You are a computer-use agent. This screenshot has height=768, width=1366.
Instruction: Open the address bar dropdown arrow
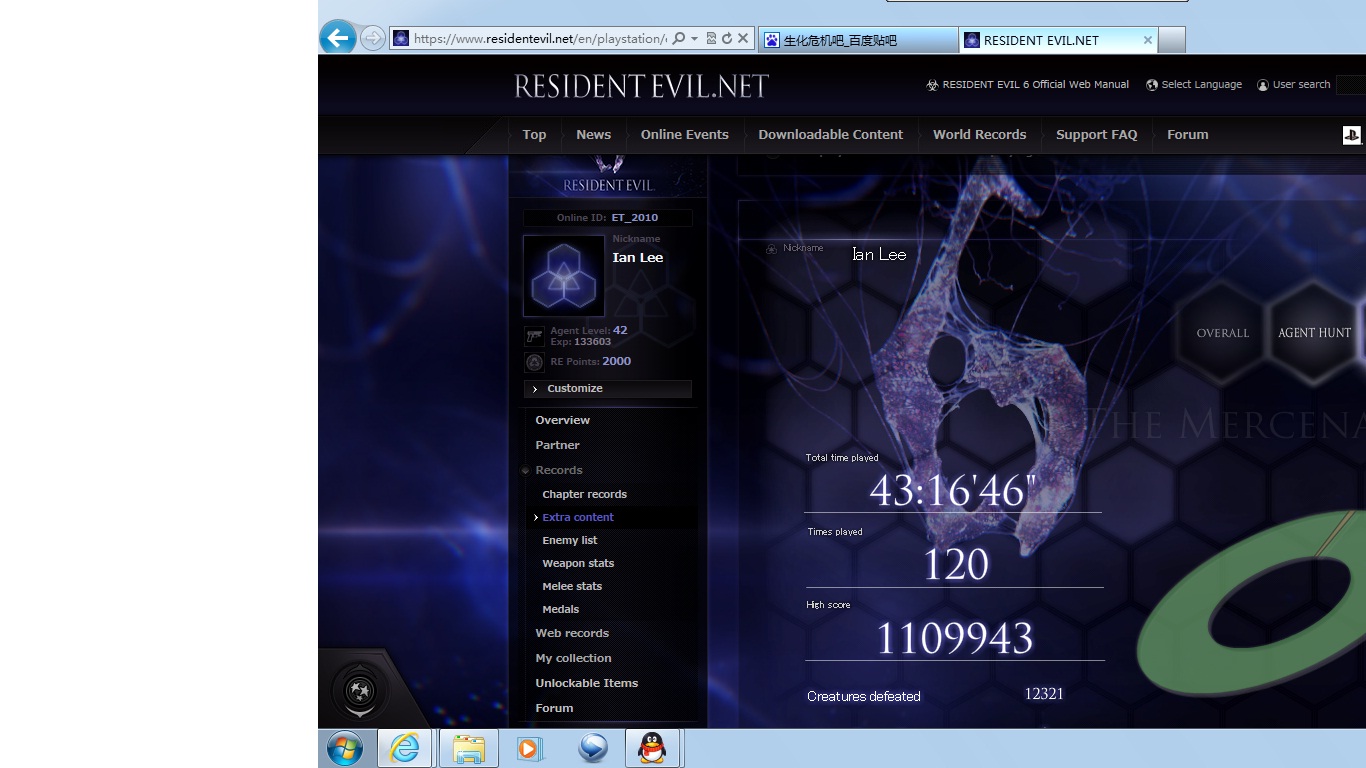coord(694,39)
